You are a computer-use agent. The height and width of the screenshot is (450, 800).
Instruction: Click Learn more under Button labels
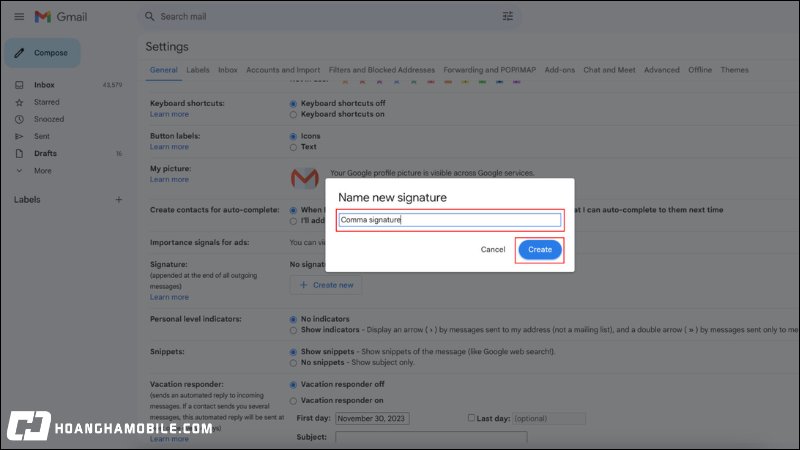(x=169, y=147)
